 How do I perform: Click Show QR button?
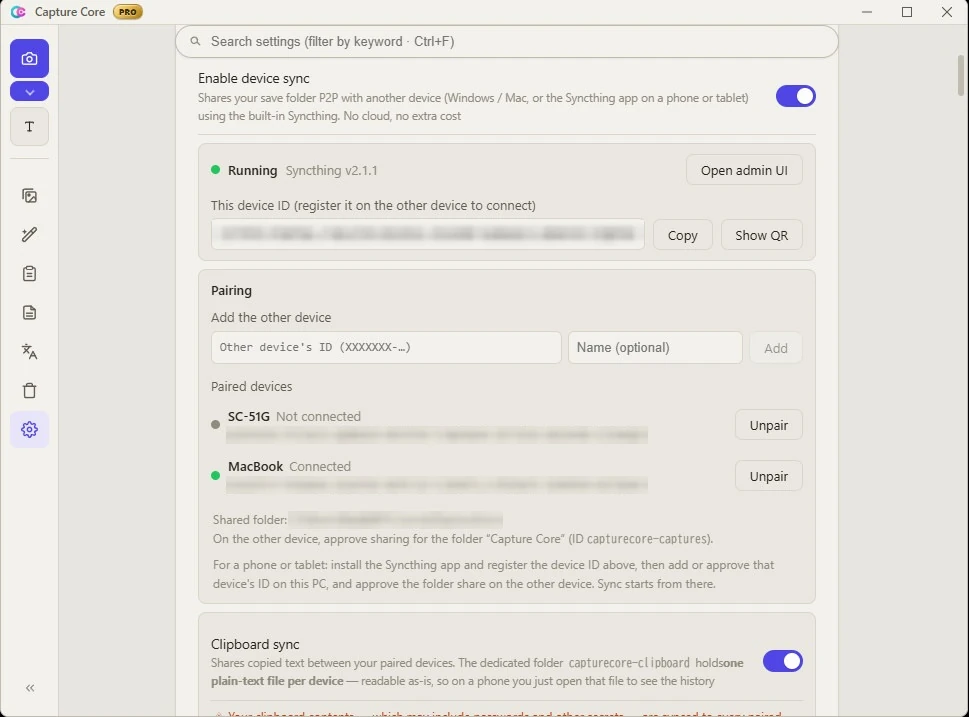761,235
